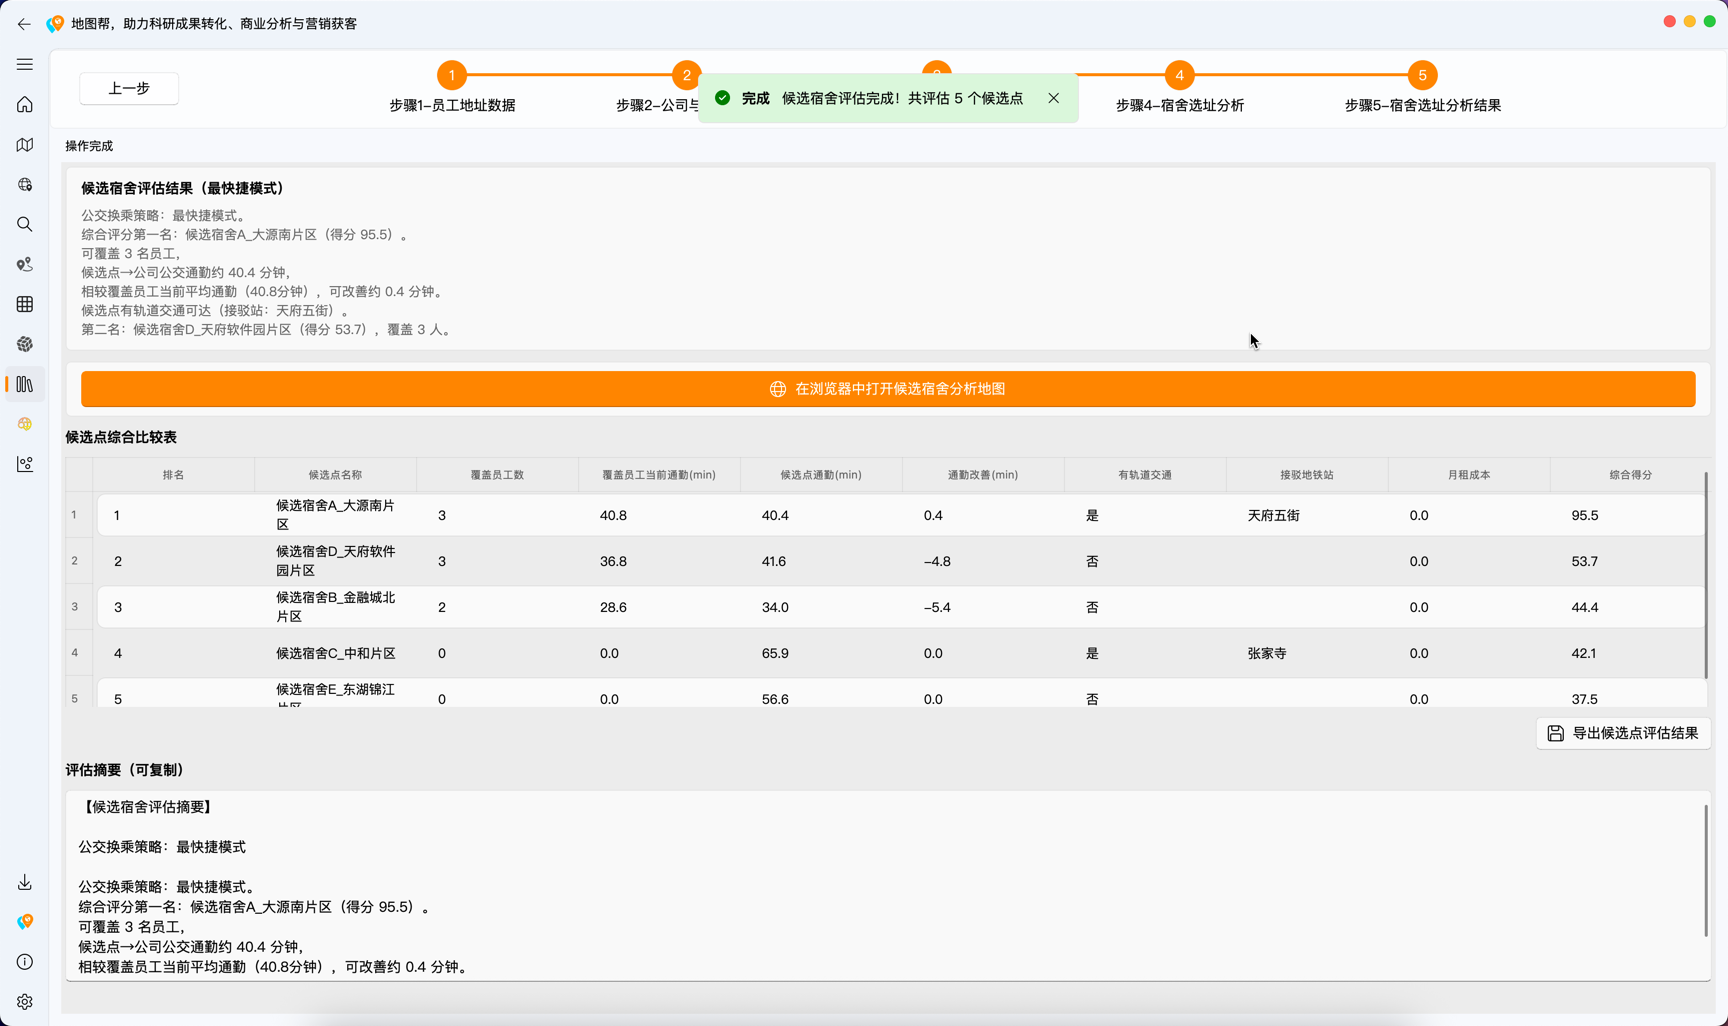The width and height of the screenshot is (1728, 1026).
Task: Jump to step 1 员工地址数据
Action: [452, 76]
